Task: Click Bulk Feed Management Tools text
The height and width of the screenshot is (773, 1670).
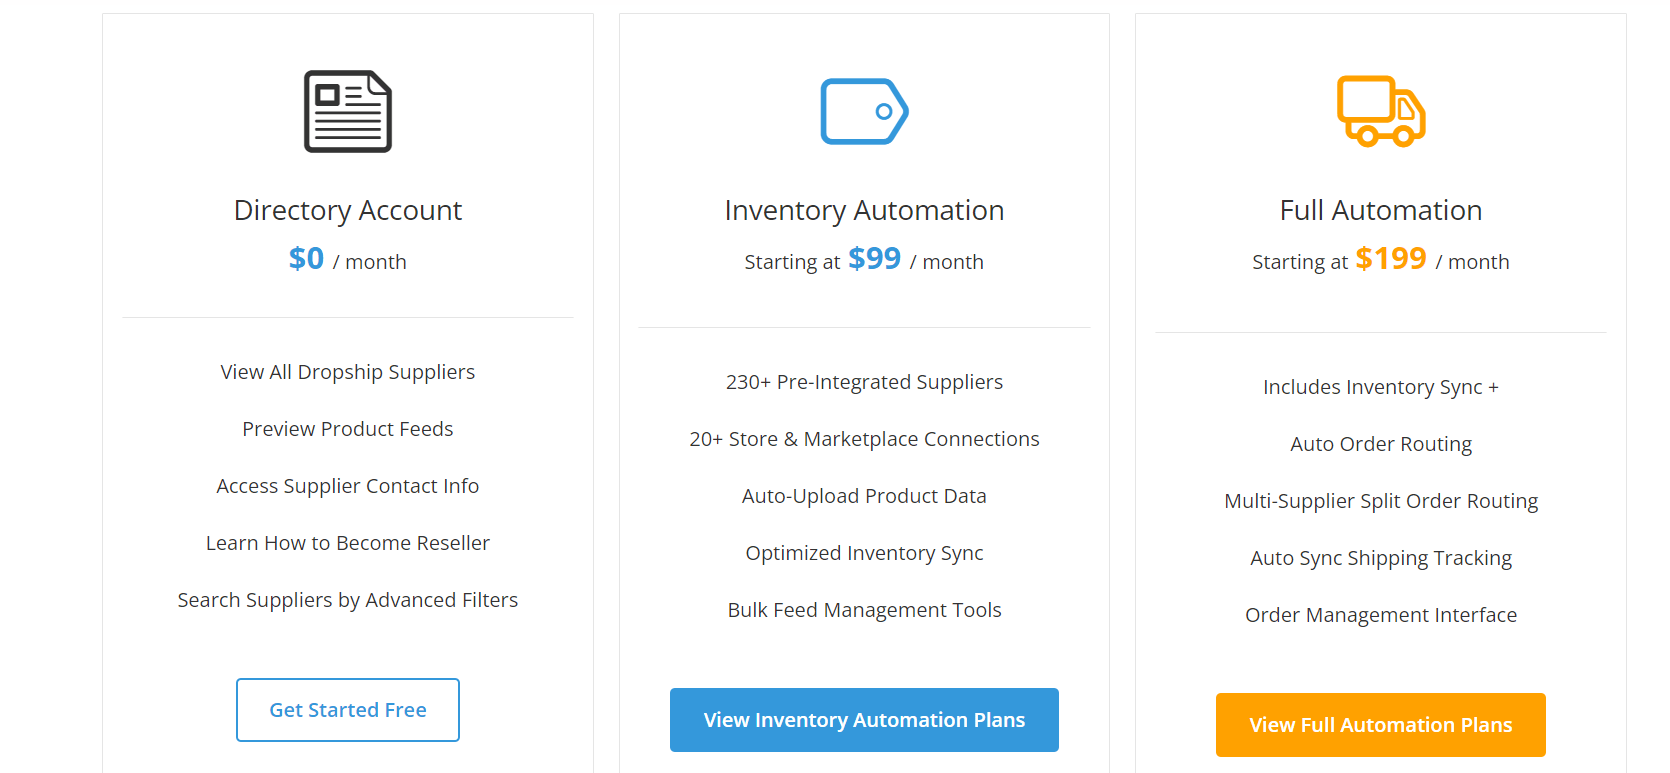Action: tap(864, 610)
